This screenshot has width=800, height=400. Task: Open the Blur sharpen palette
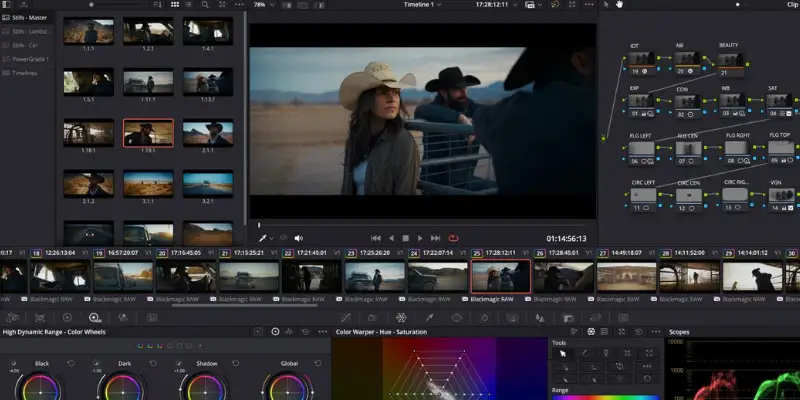540,318
